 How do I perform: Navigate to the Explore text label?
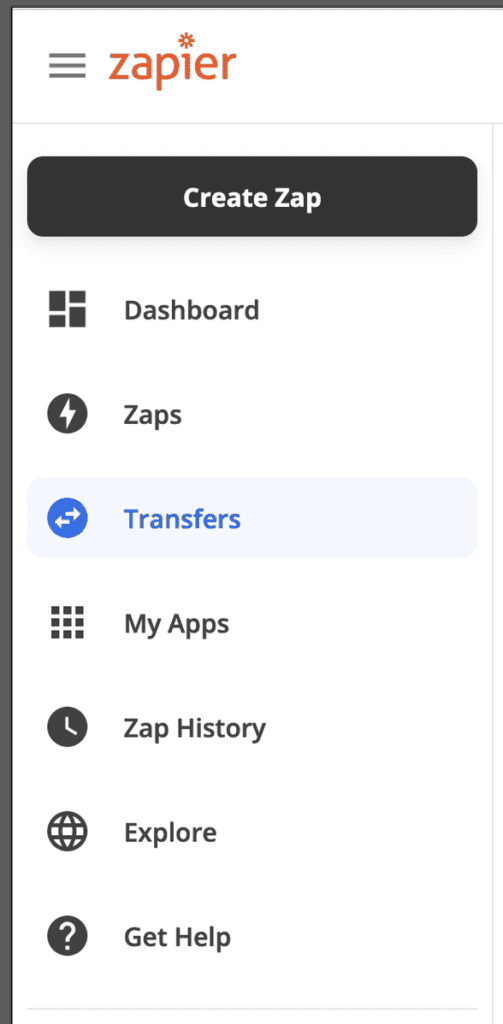[170, 833]
